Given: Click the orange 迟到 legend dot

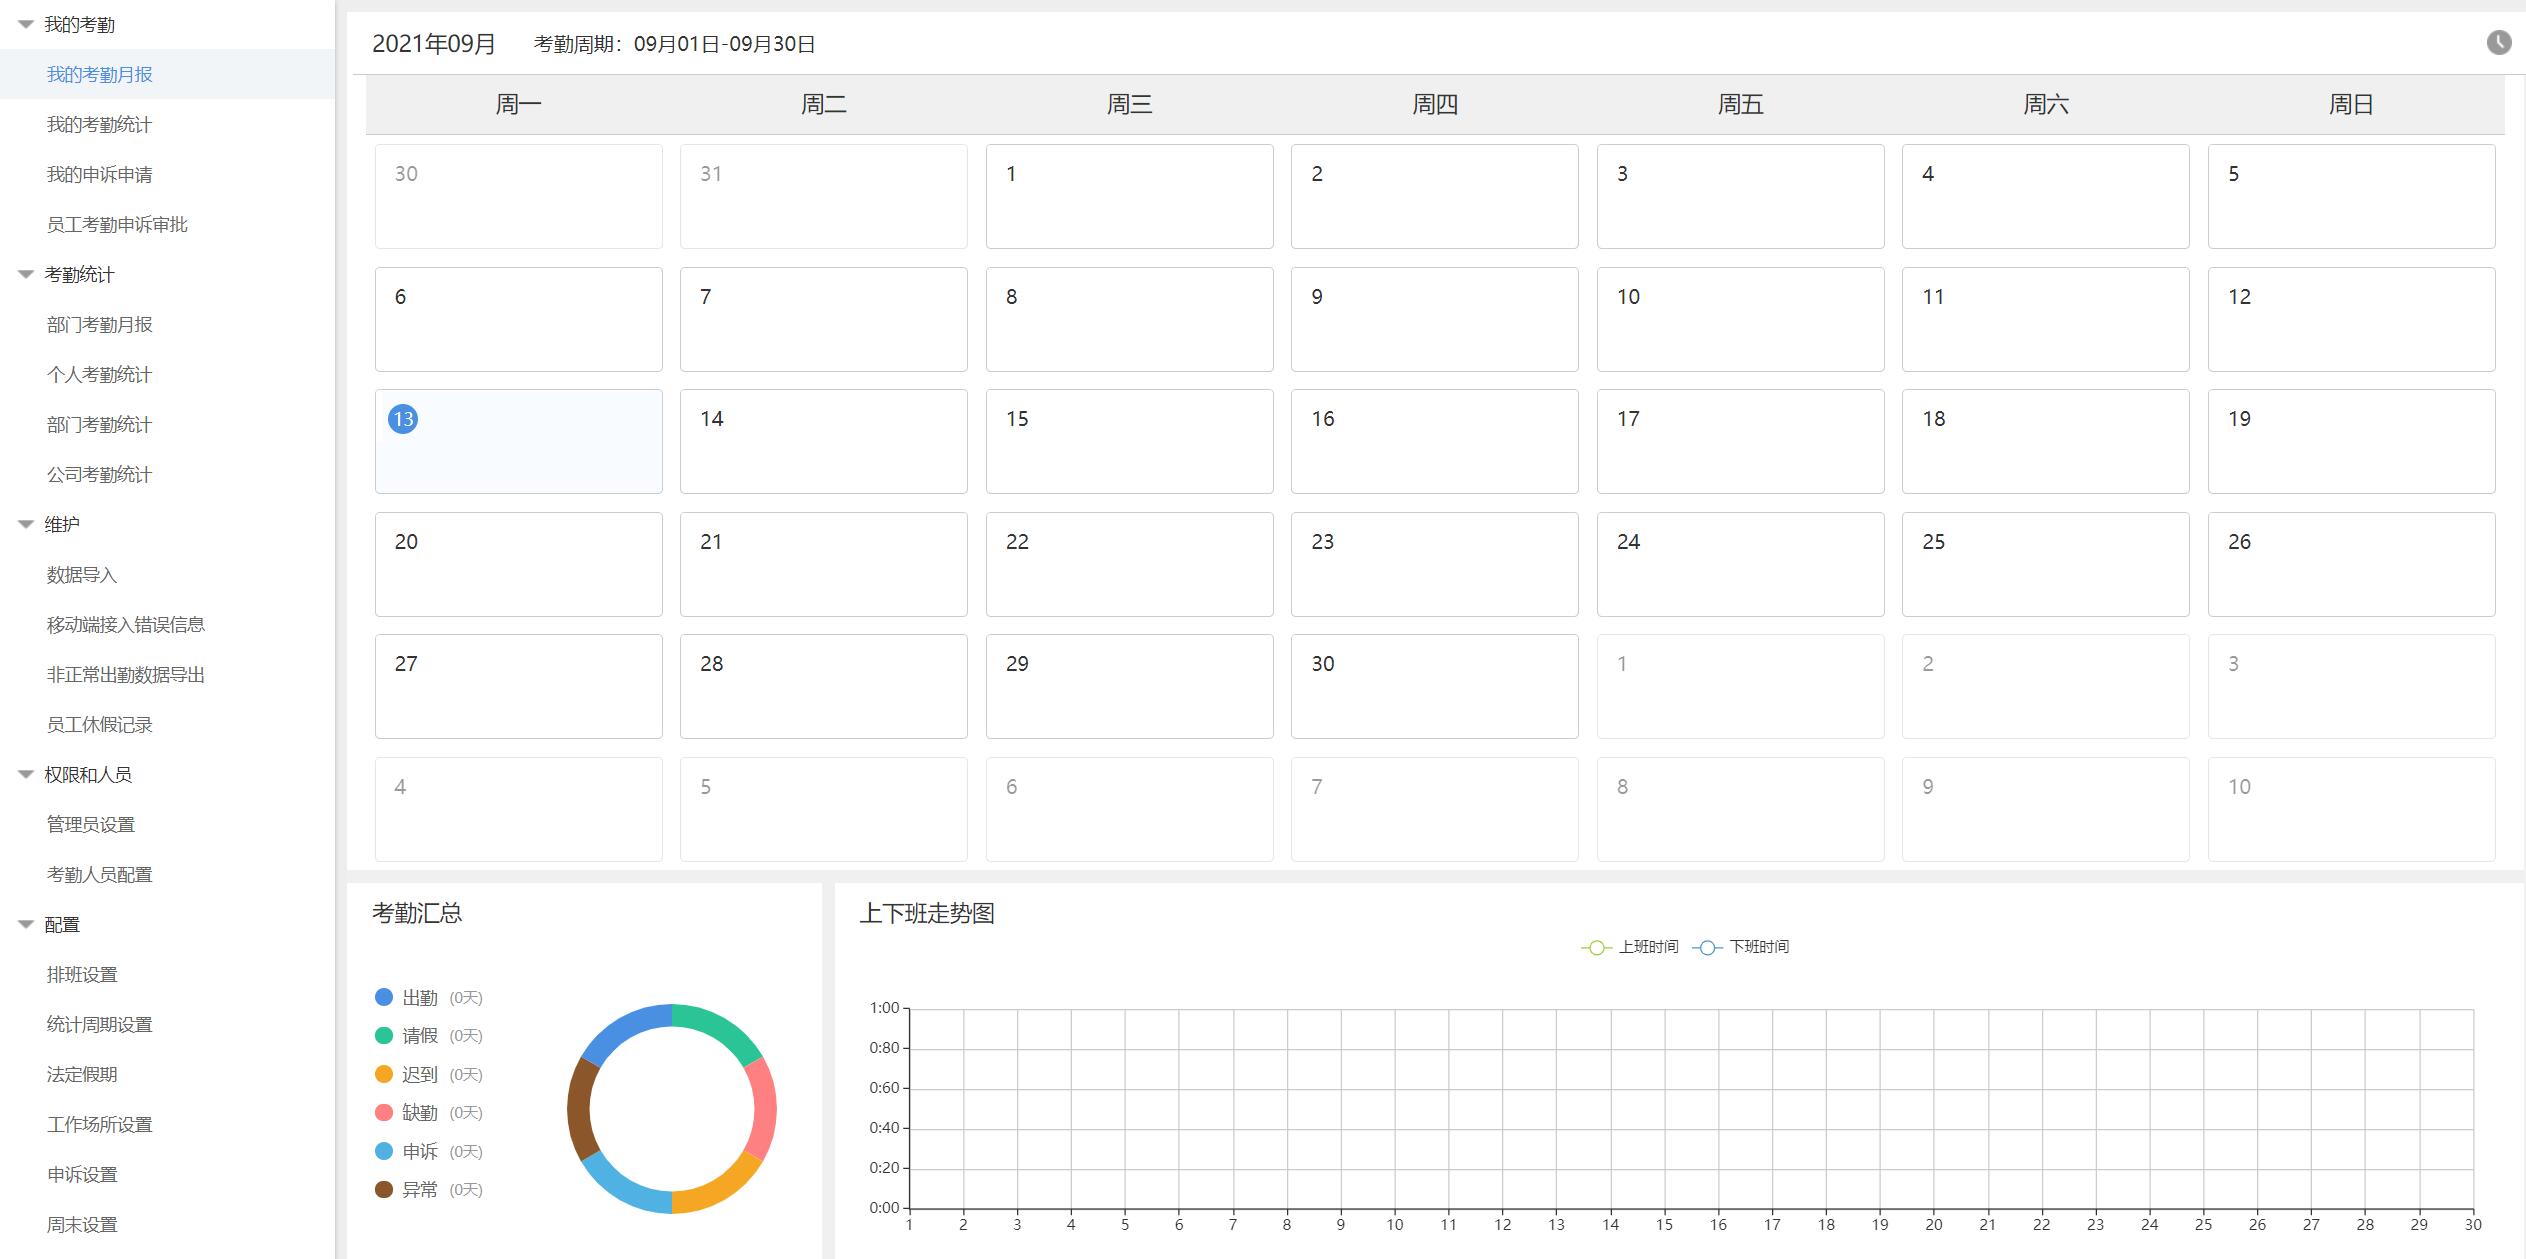Looking at the screenshot, I should click(x=384, y=1074).
